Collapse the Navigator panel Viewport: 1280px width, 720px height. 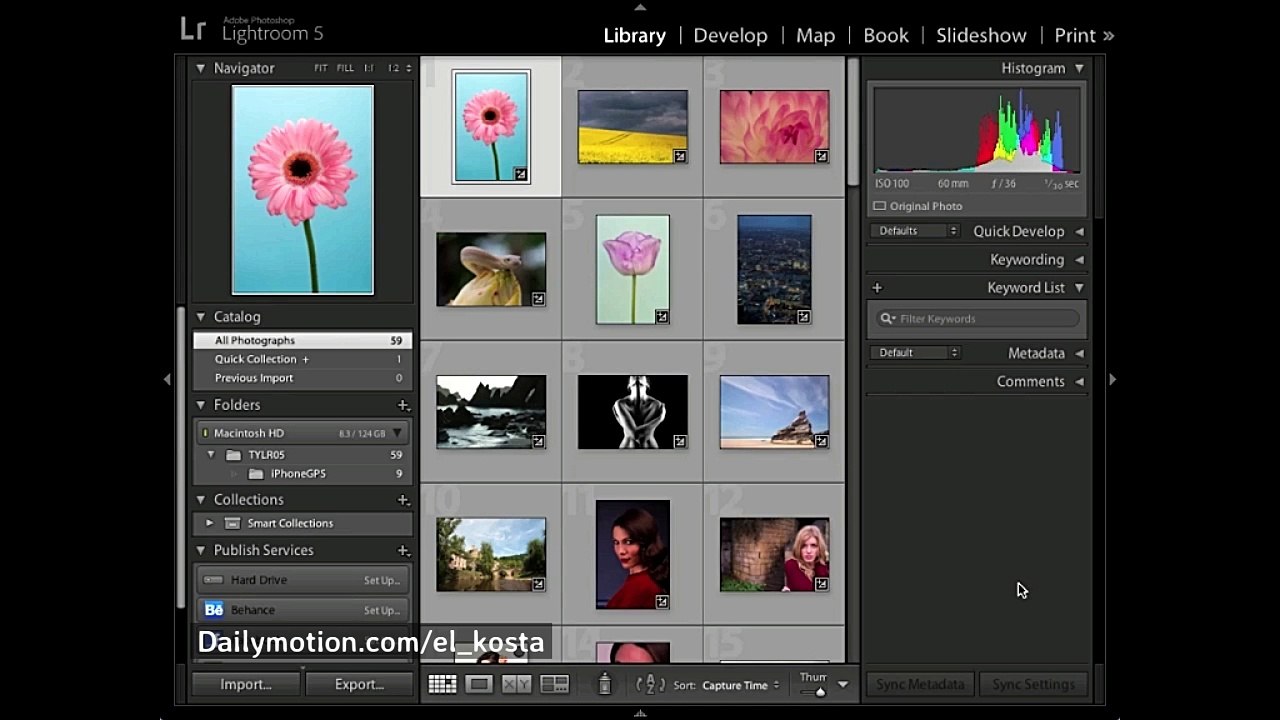tap(201, 68)
